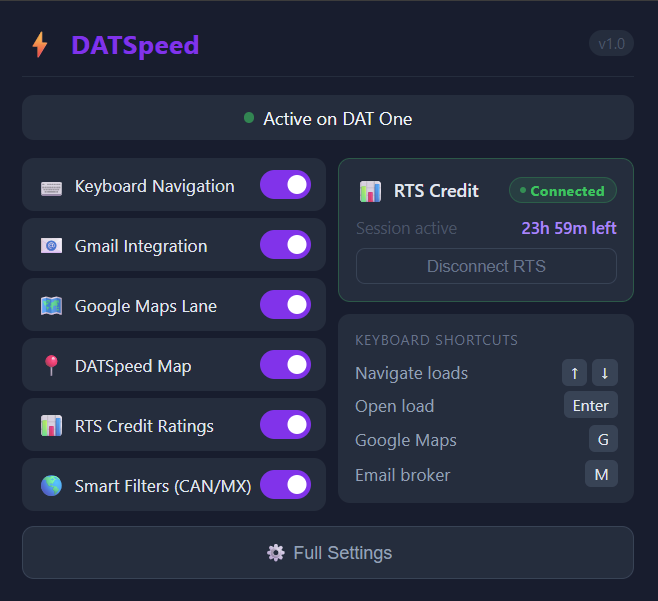This screenshot has width=658, height=601.
Task: Switch off the DATSpeed Map toggle
Action: coord(285,365)
